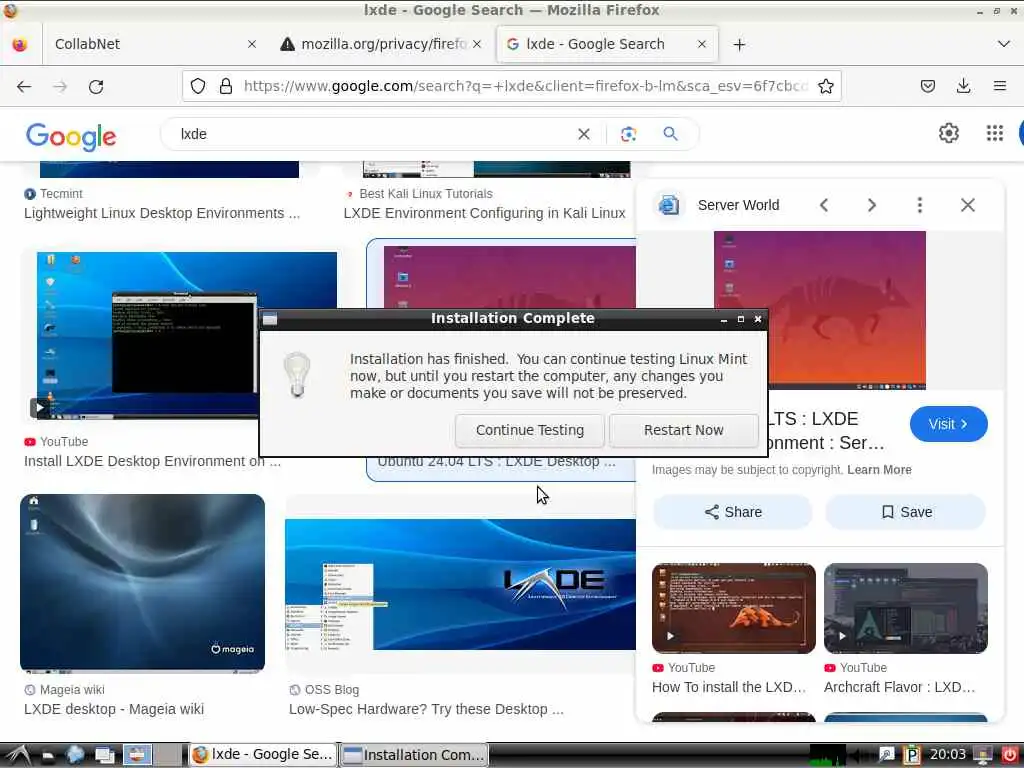Click the show desktop windows taskbar icon
The height and width of the screenshot is (768, 1024).
104,755
